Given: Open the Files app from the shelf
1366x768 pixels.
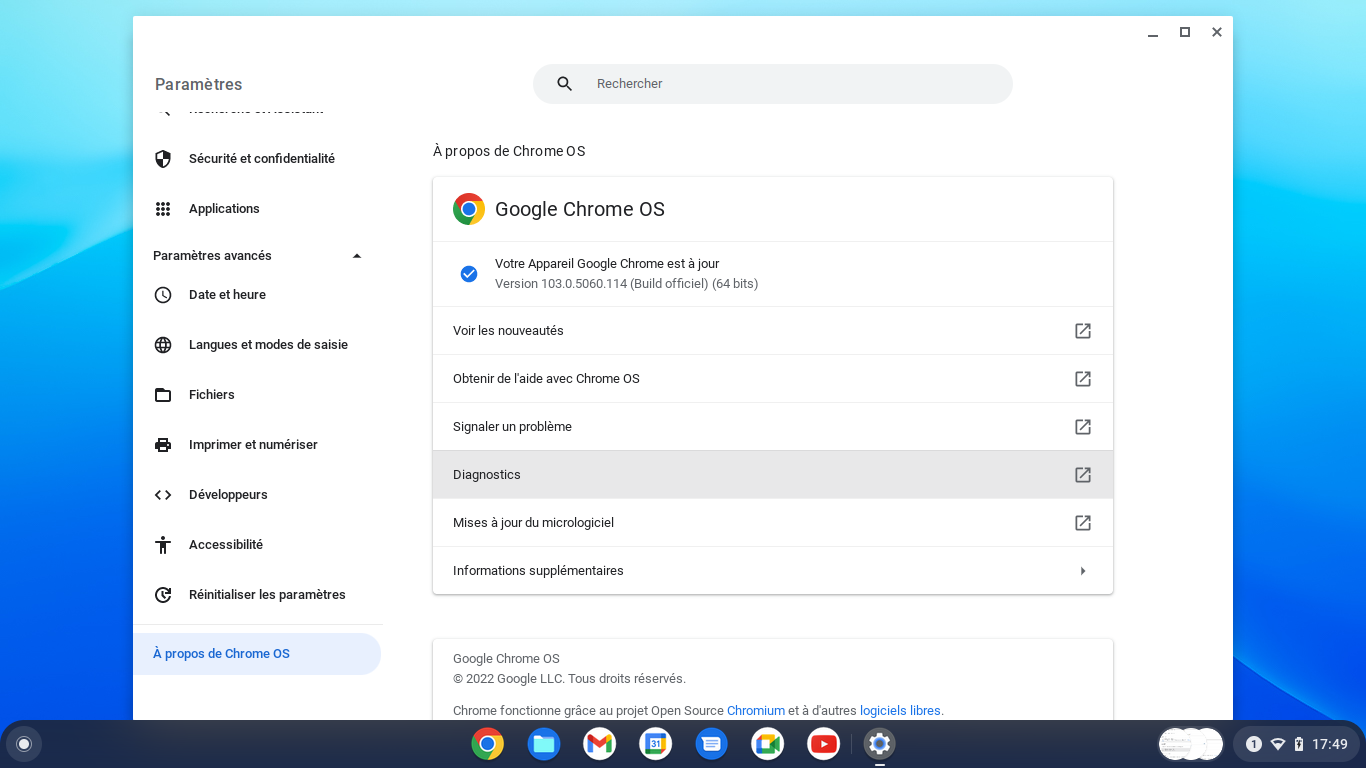Looking at the screenshot, I should point(544,744).
